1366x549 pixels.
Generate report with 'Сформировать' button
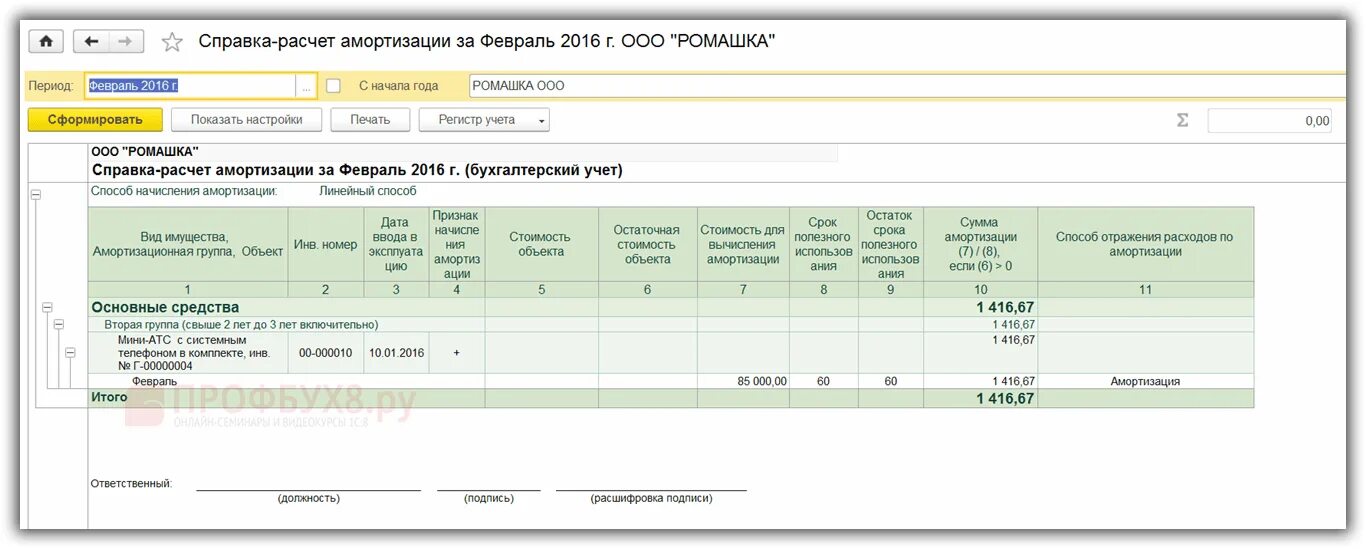pyautogui.click(x=94, y=120)
